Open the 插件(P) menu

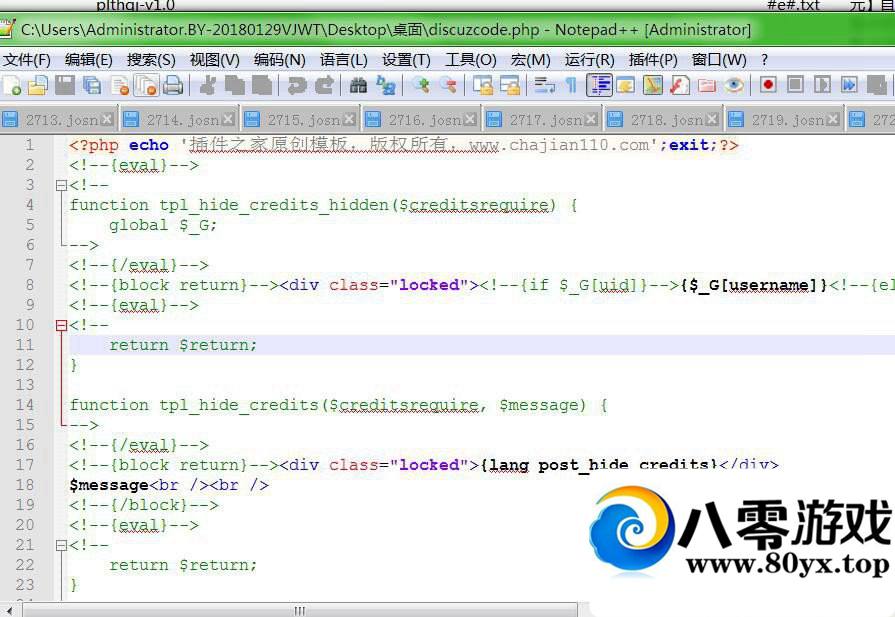pyautogui.click(x=653, y=60)
